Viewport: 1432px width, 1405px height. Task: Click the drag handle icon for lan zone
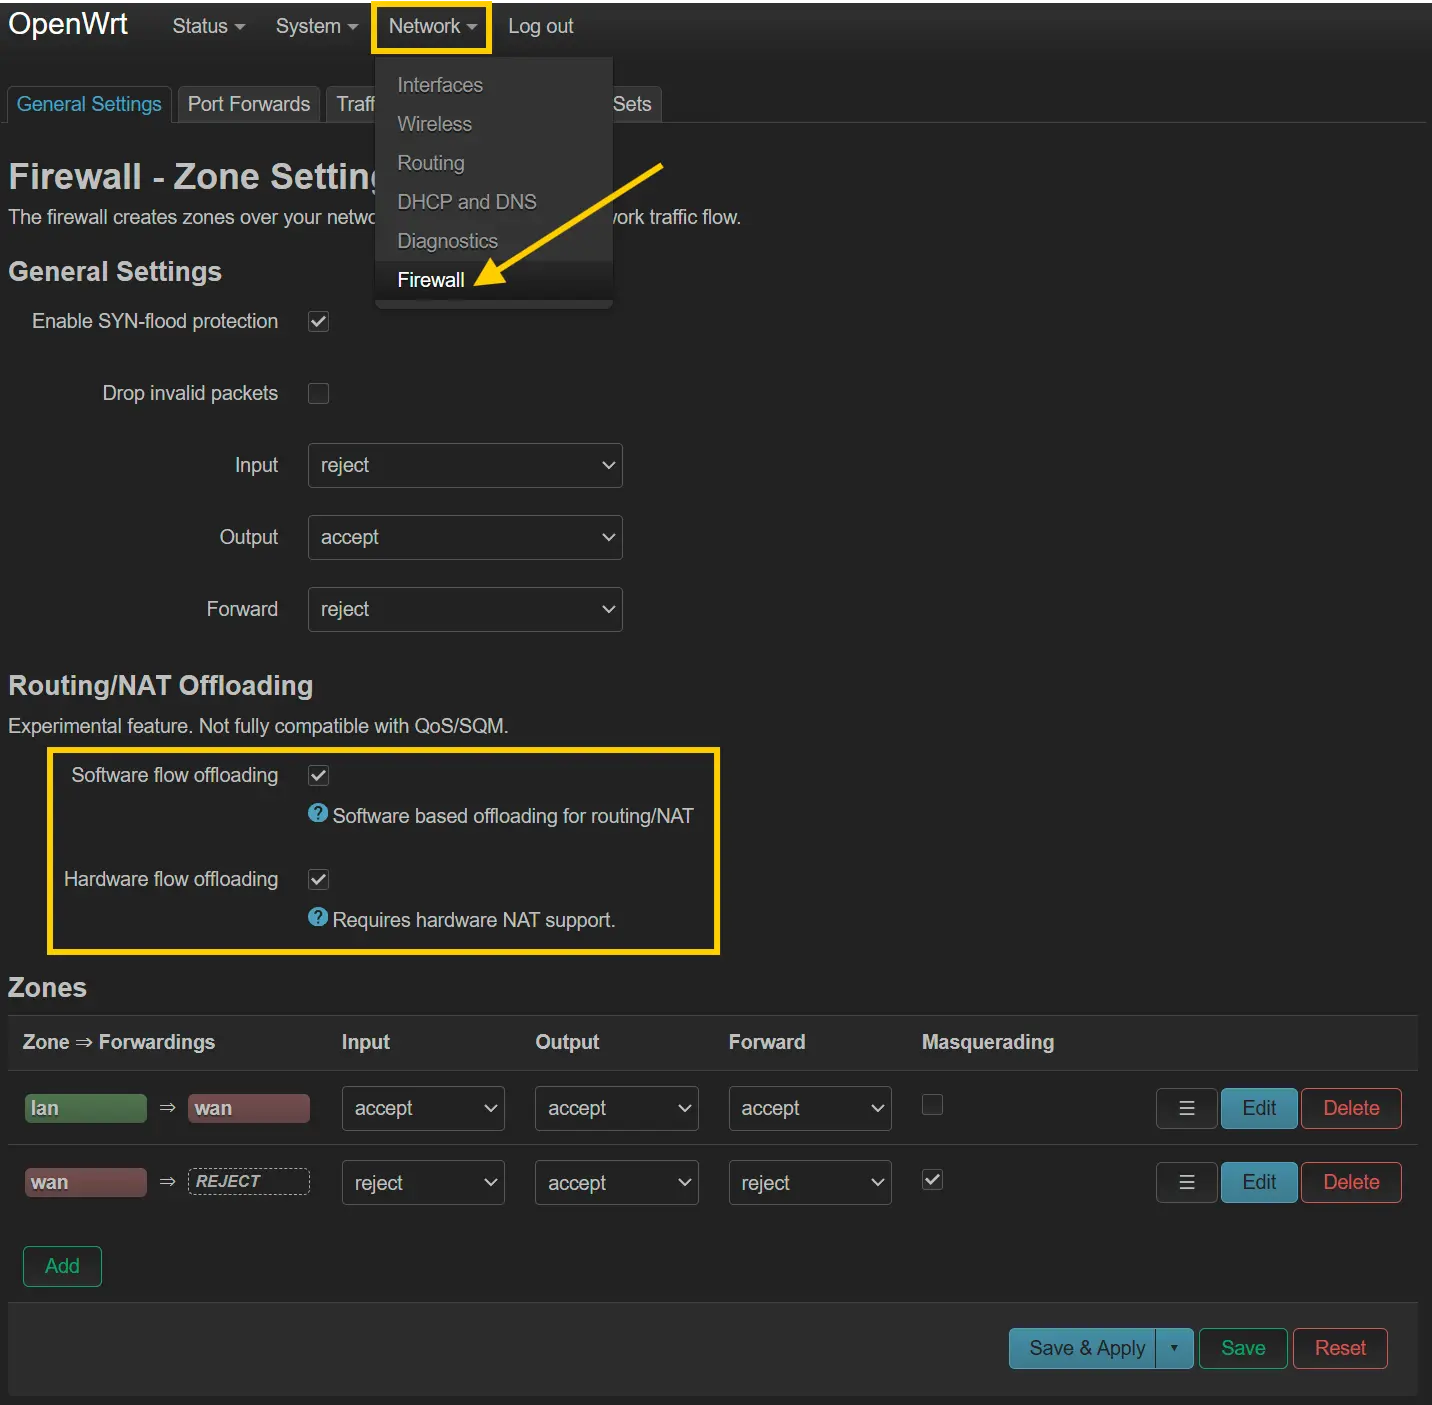point(1187,1108)
